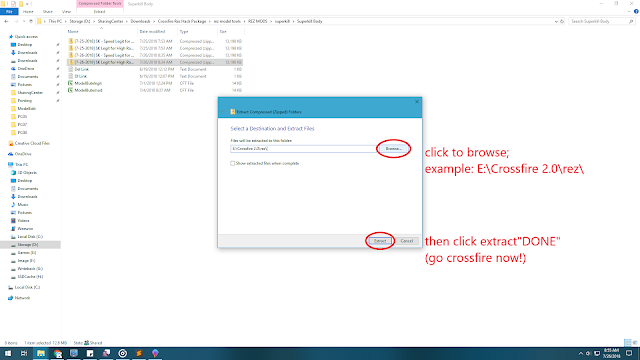Switch to large icons view button
The height and width of the screenshot is (360, 640).
635,343
